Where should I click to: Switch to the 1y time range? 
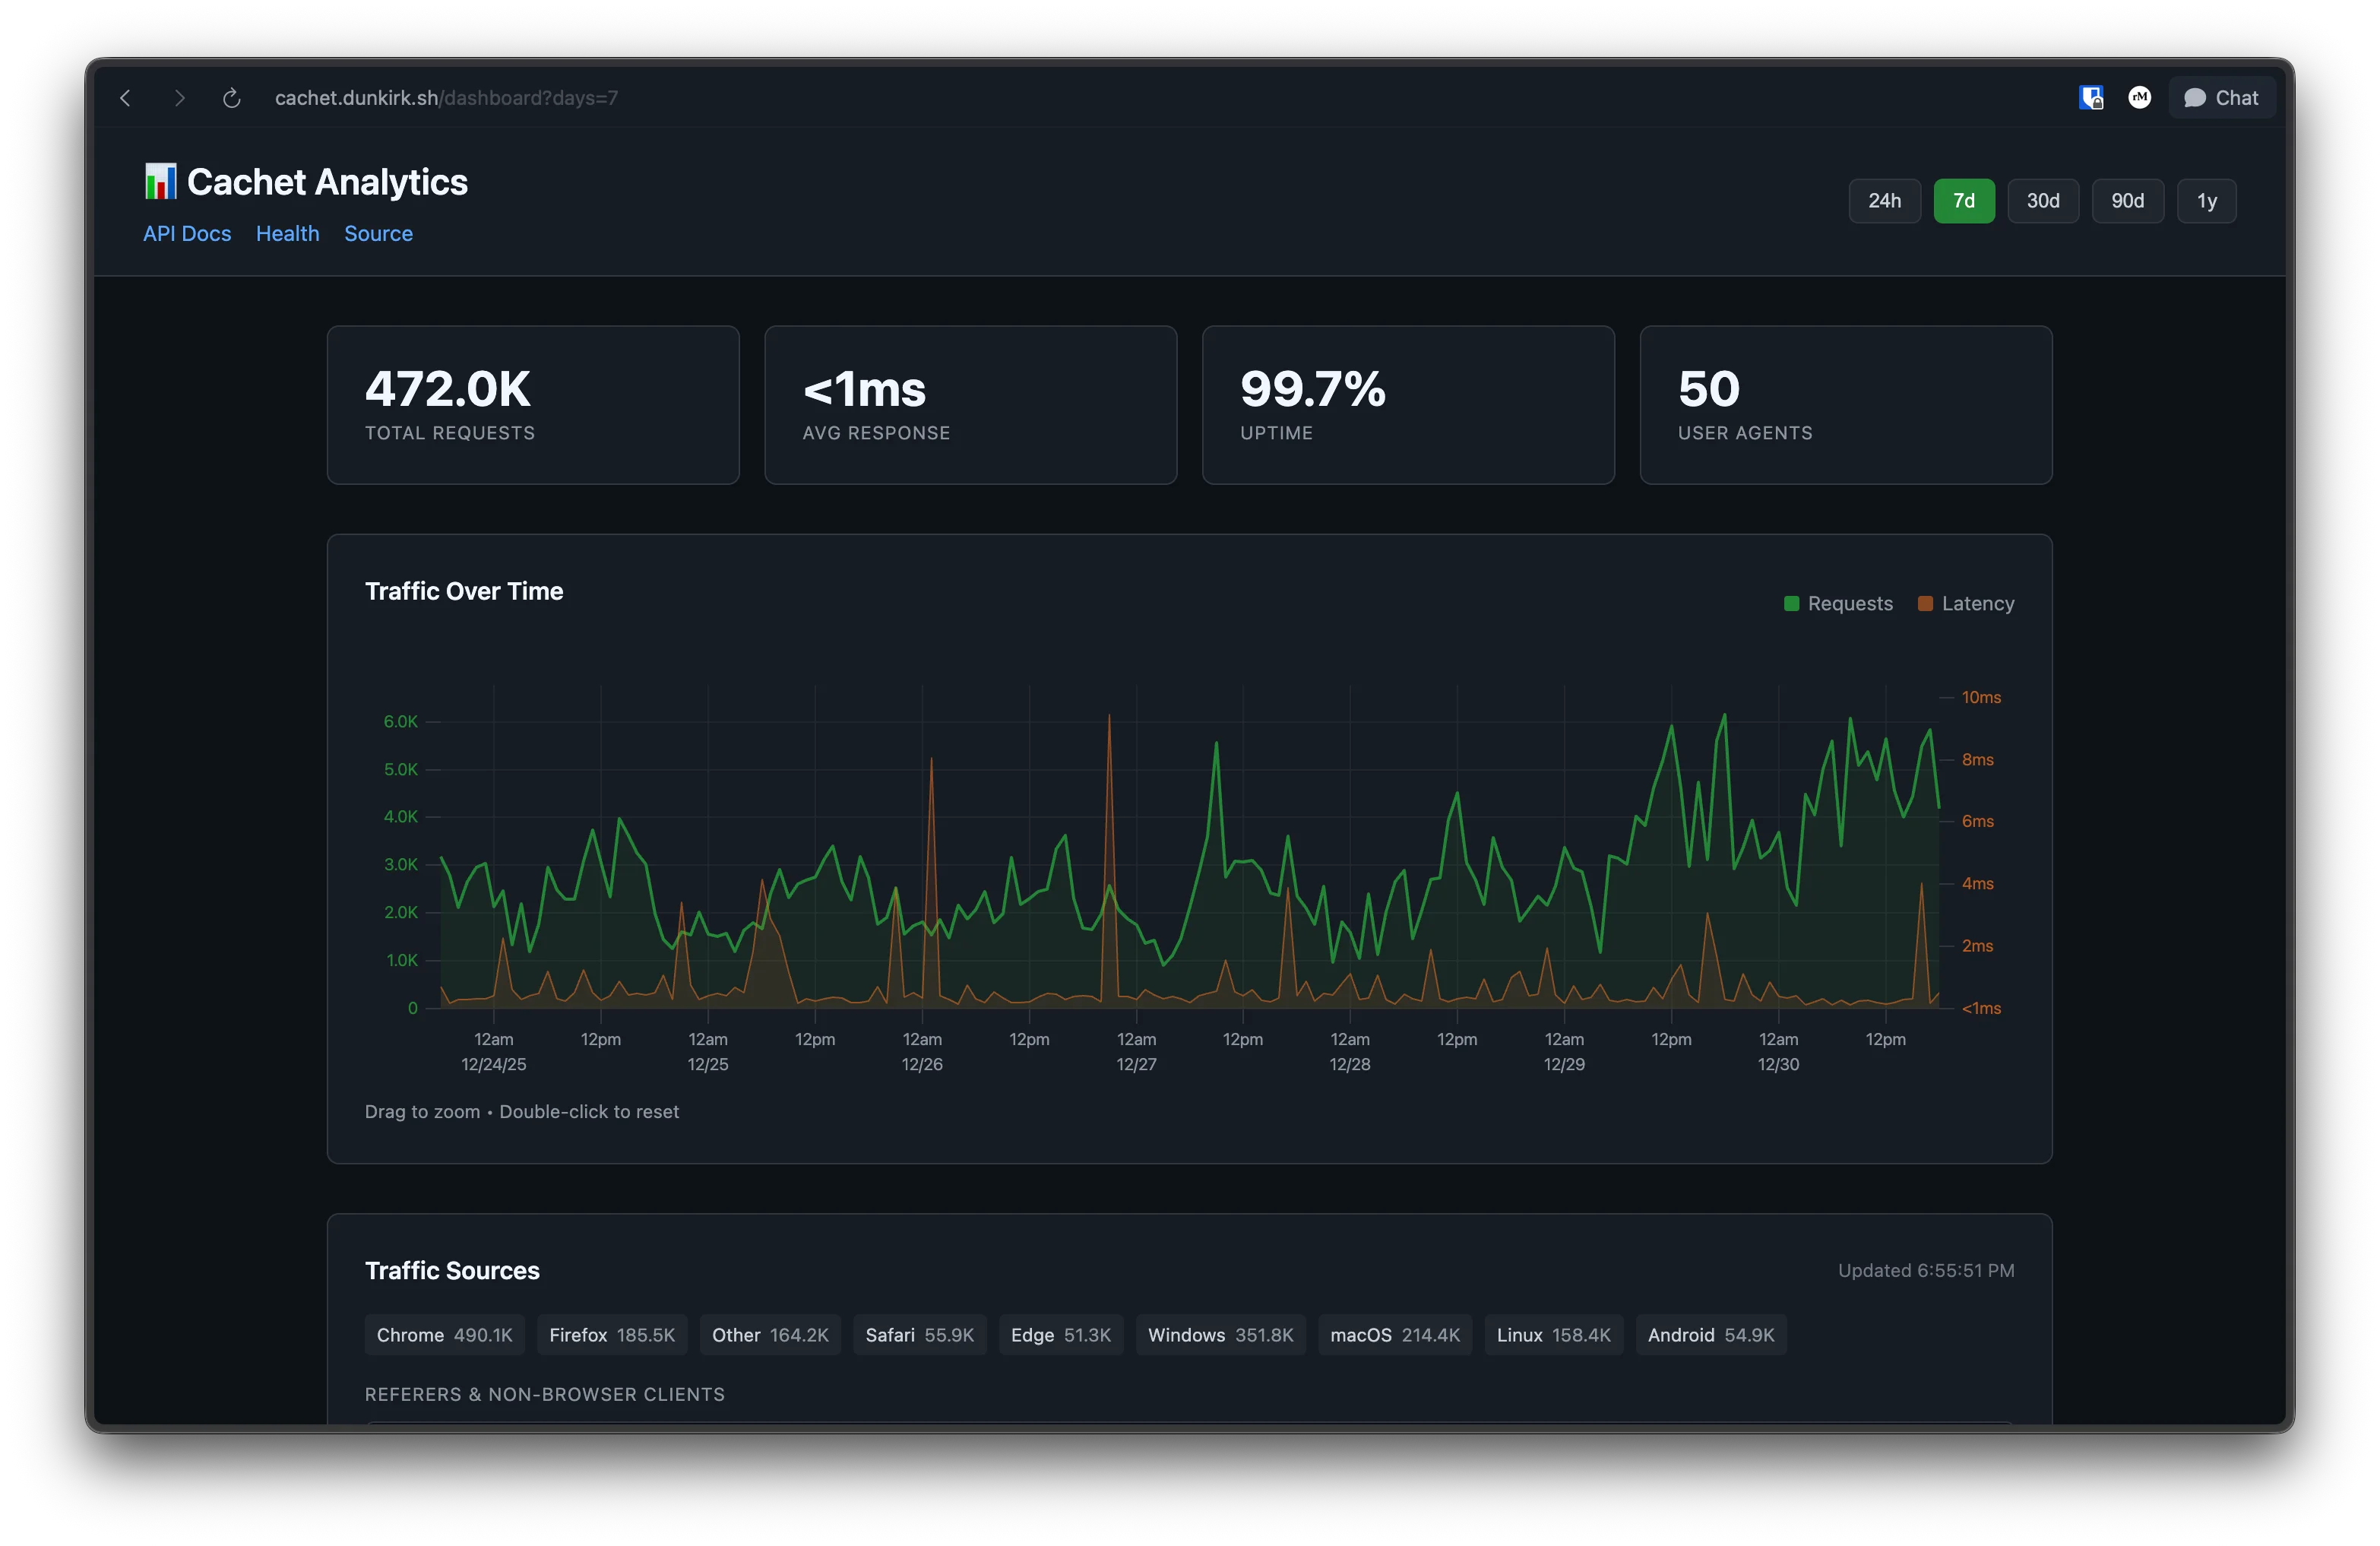[2207, 200]
